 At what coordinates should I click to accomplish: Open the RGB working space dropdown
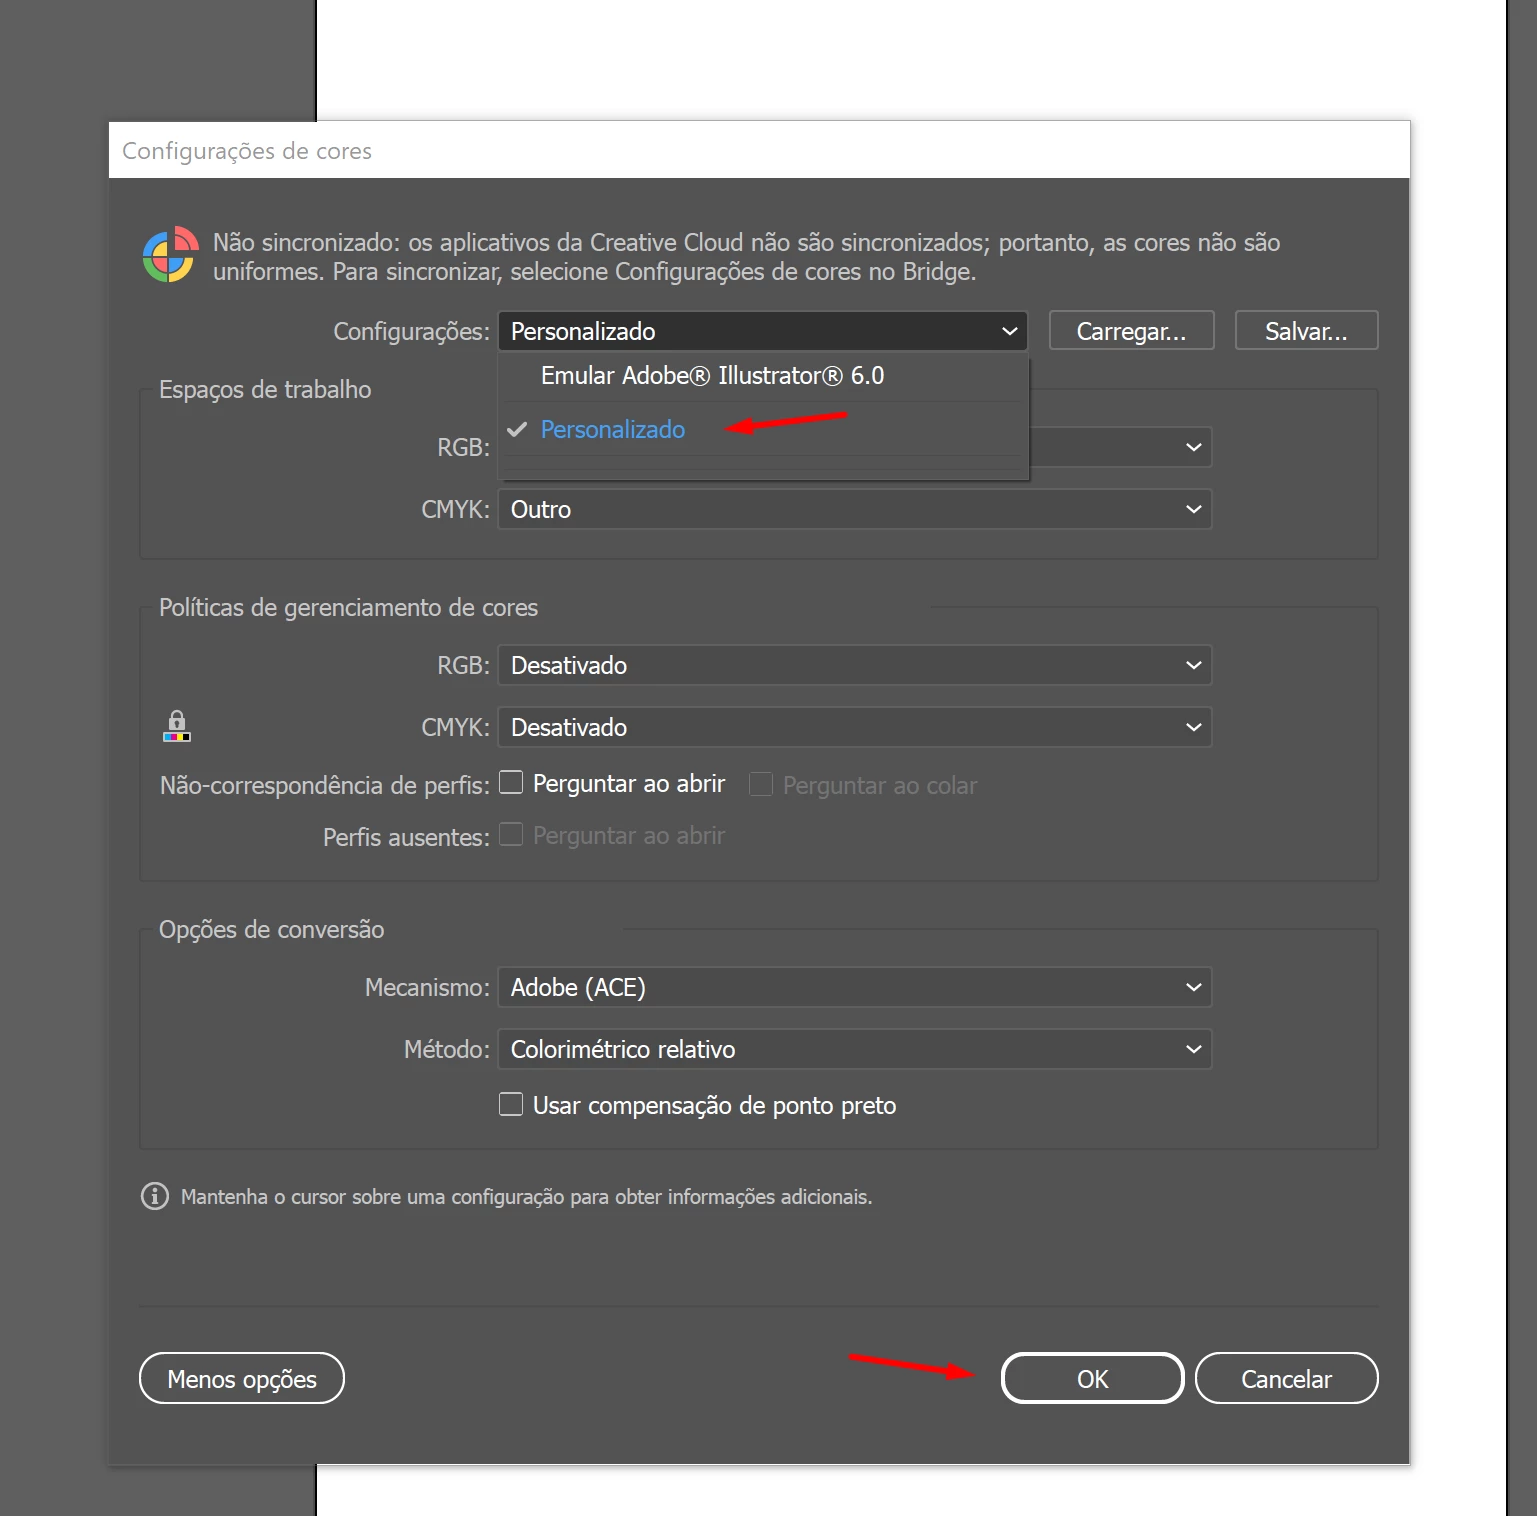pos(1120,447)
